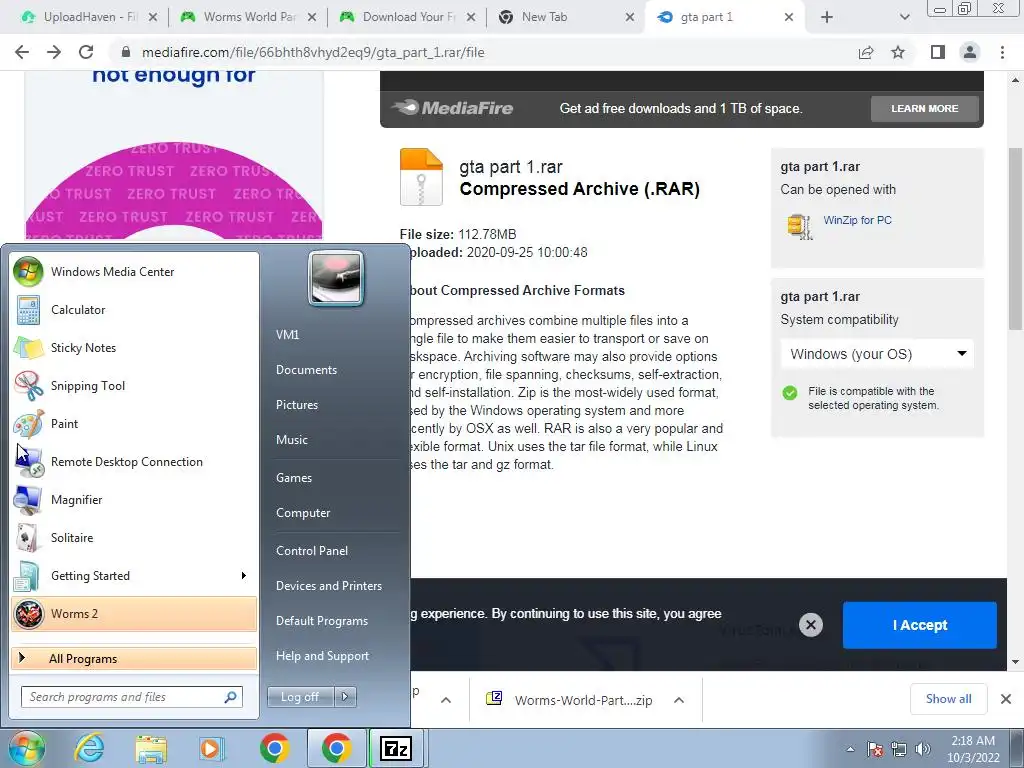1024x768 pixels.
Task: Open Computer from Start menu
Action: (x=303, y=513)
